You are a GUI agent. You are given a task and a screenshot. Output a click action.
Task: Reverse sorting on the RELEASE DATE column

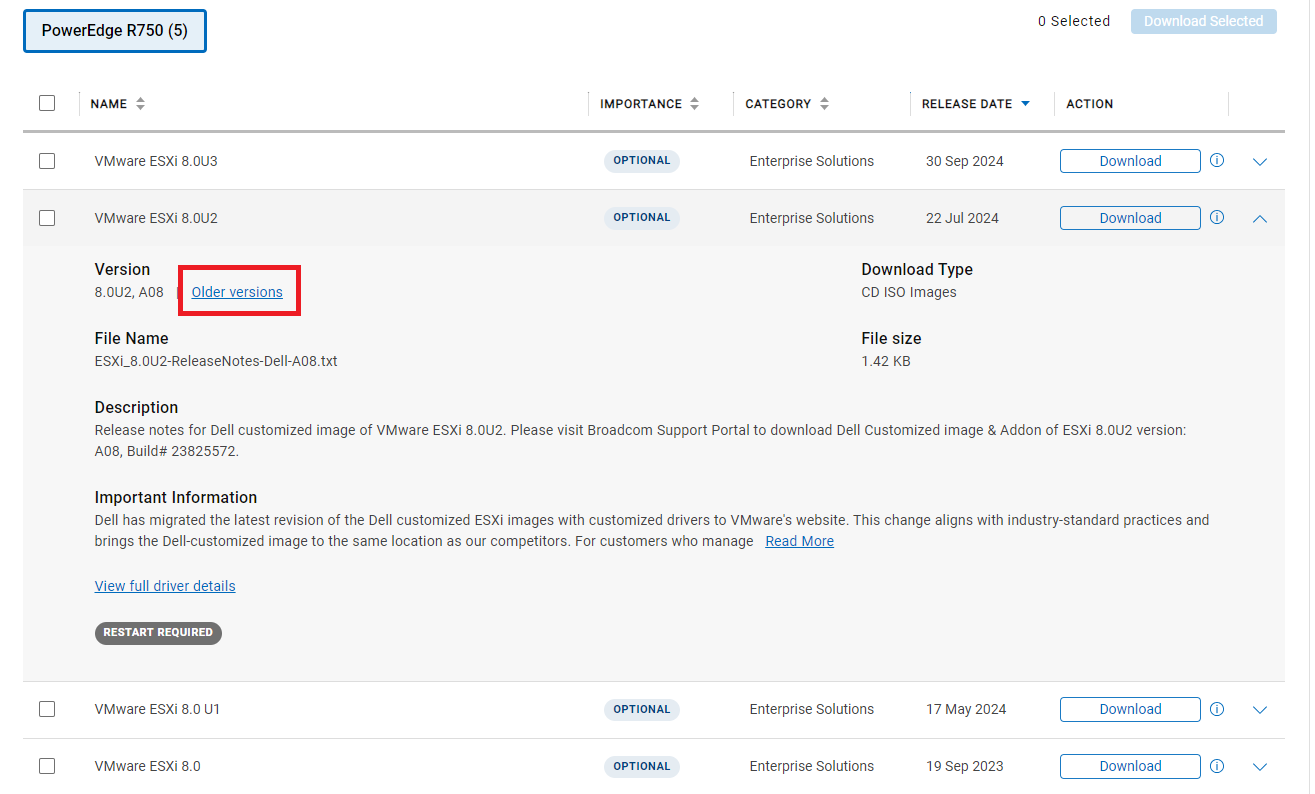point(1026,103)
